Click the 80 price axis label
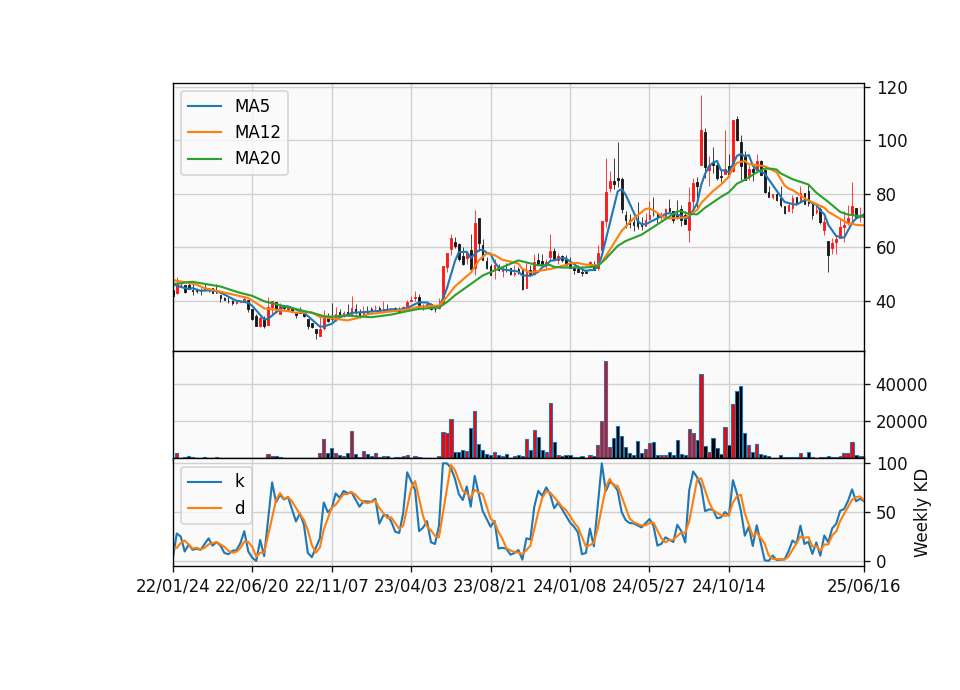 (x=887, y=195)
